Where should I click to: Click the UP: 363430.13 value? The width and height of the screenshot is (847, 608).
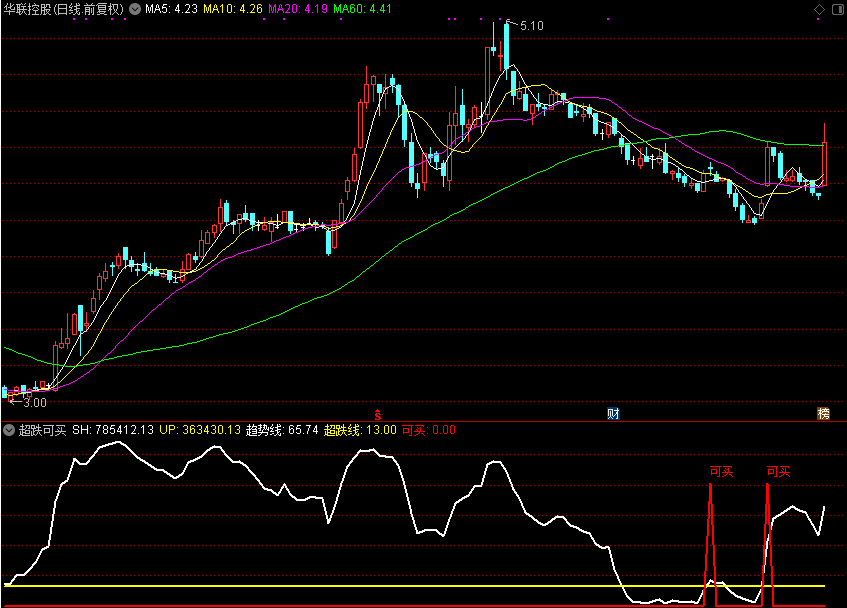pos(200,430)
